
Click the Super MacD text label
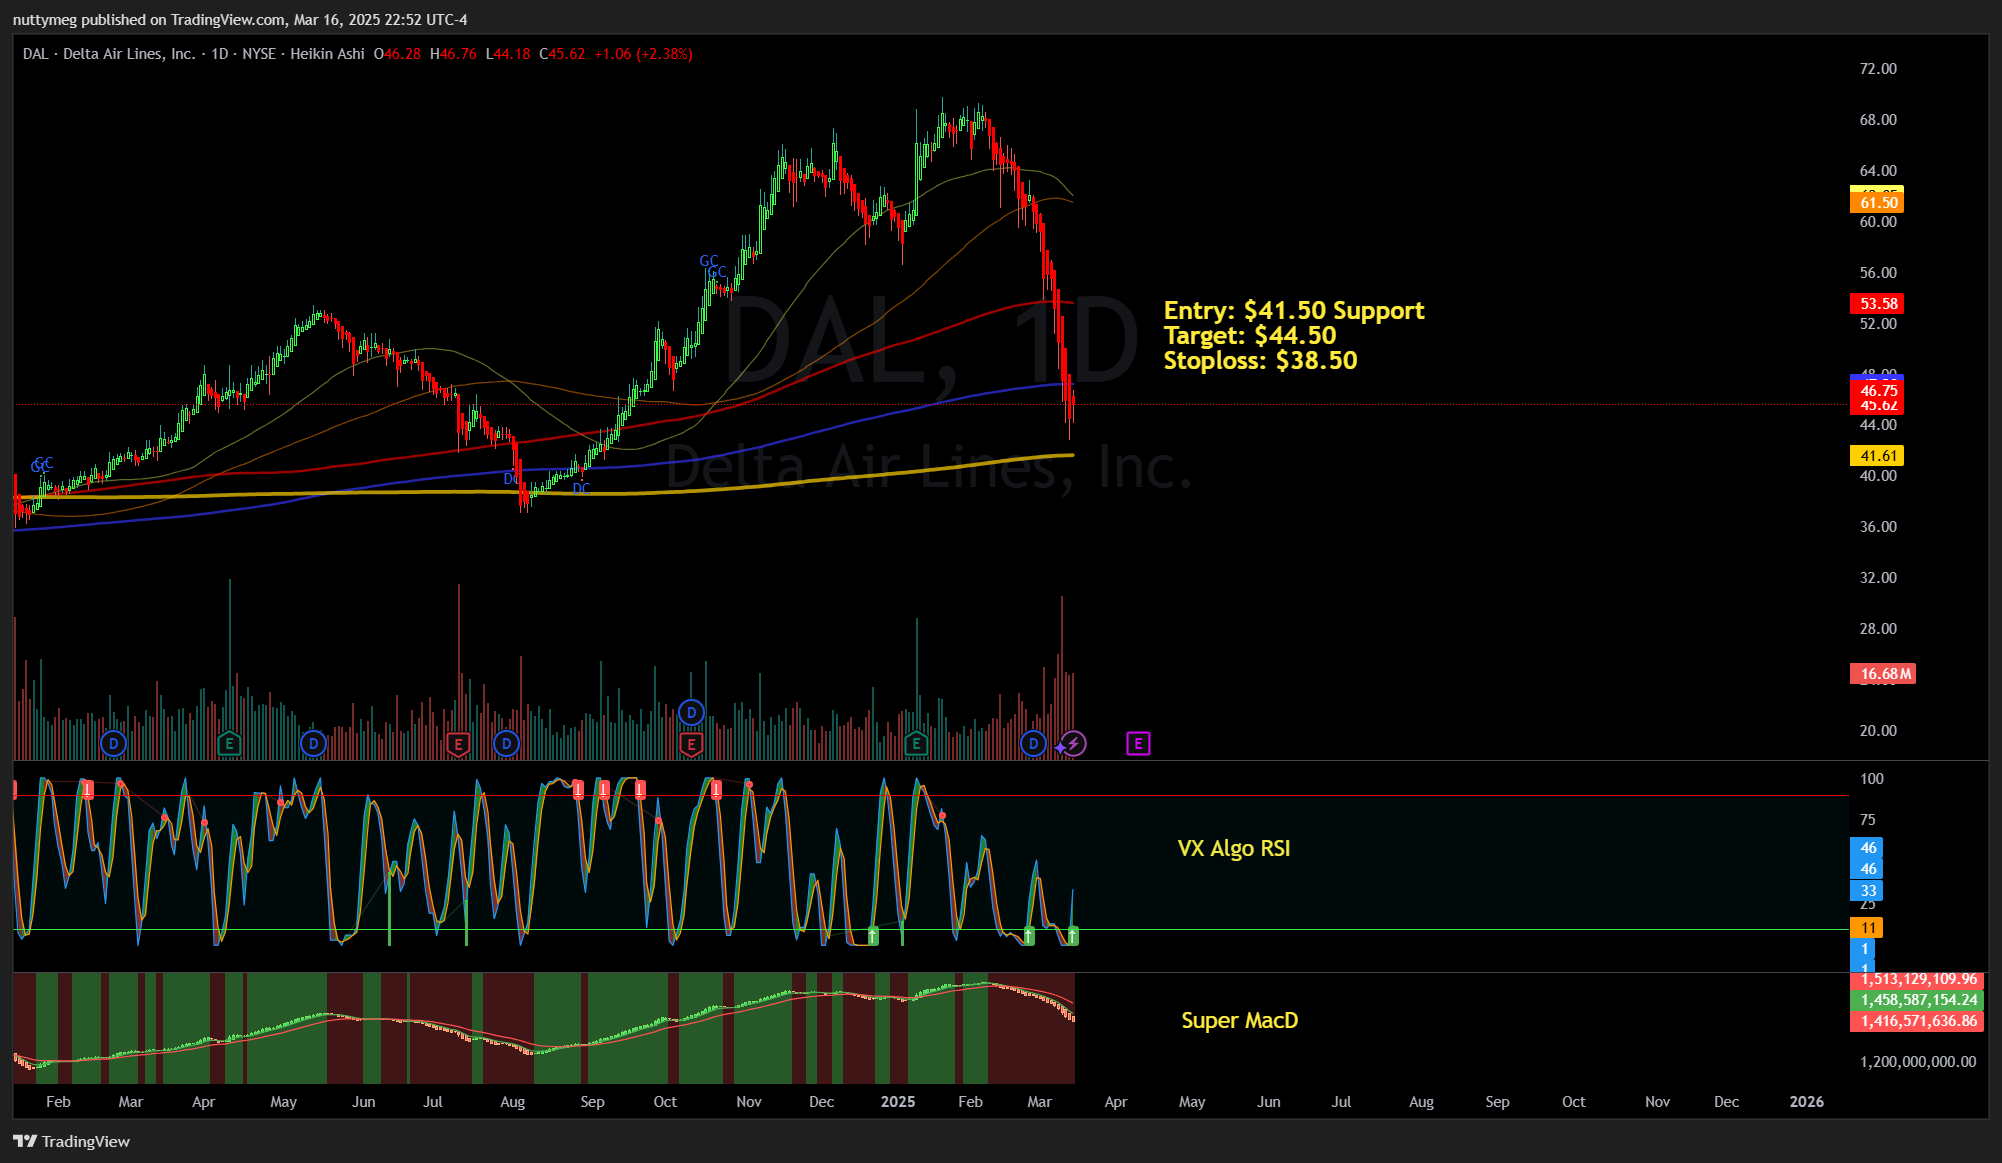click(1240, 1020)
